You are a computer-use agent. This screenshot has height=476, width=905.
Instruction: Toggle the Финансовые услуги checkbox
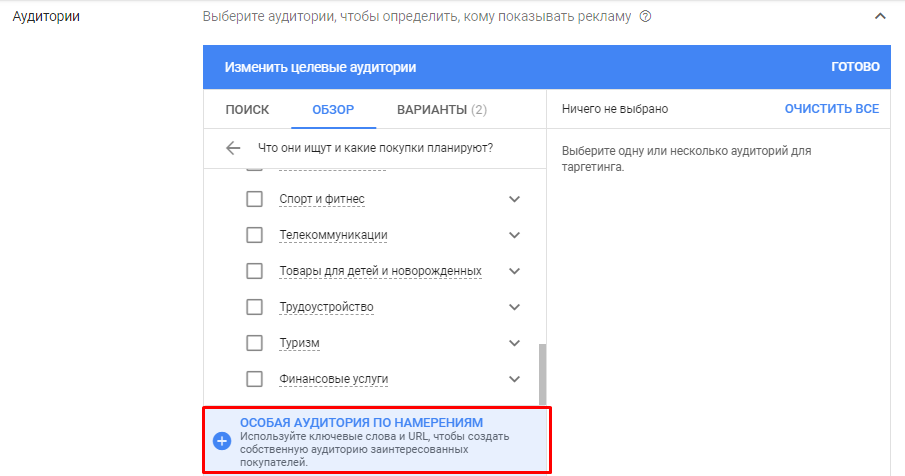pos(254,379)
